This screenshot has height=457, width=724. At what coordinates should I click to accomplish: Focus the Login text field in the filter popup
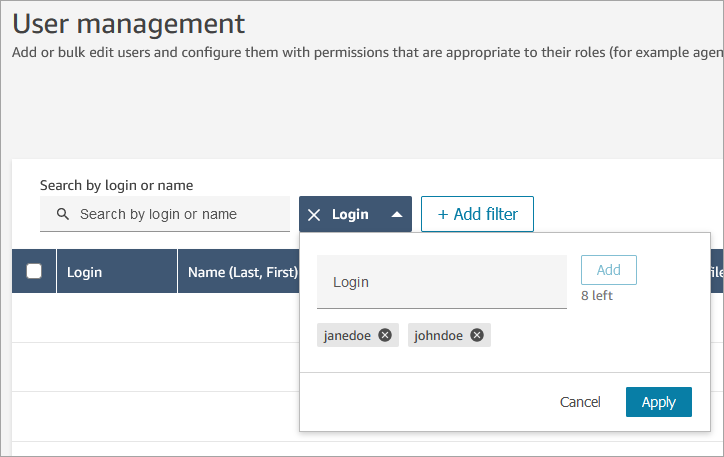coord(441,282)
